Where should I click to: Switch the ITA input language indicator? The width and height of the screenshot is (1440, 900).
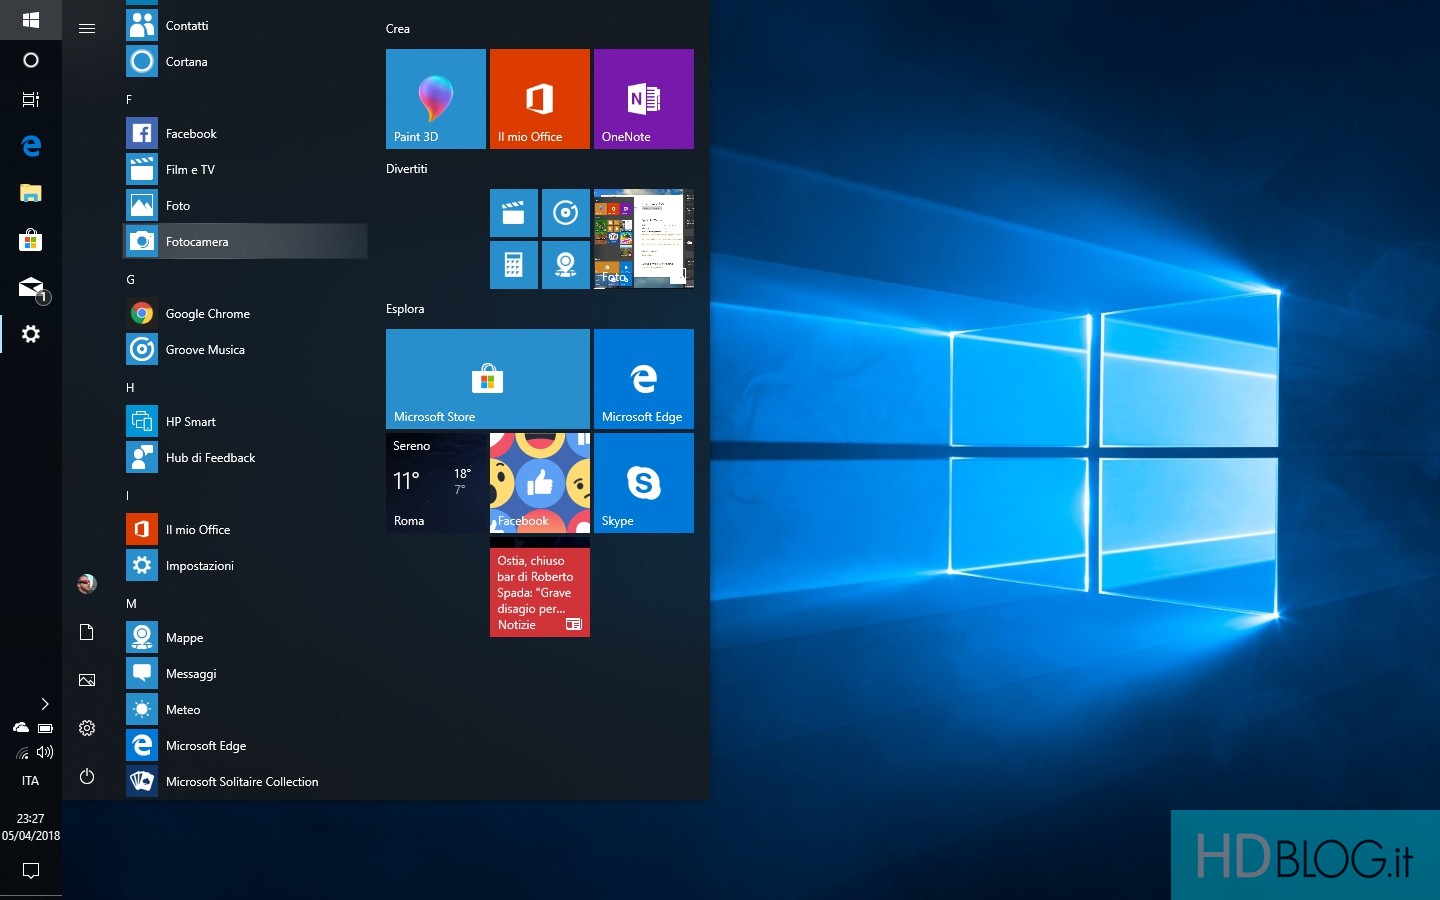click(x=31, y=781)
